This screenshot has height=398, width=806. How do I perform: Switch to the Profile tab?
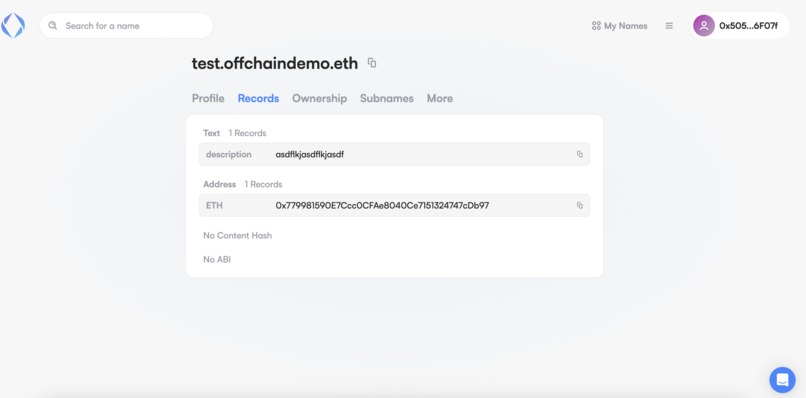[208, 98]
